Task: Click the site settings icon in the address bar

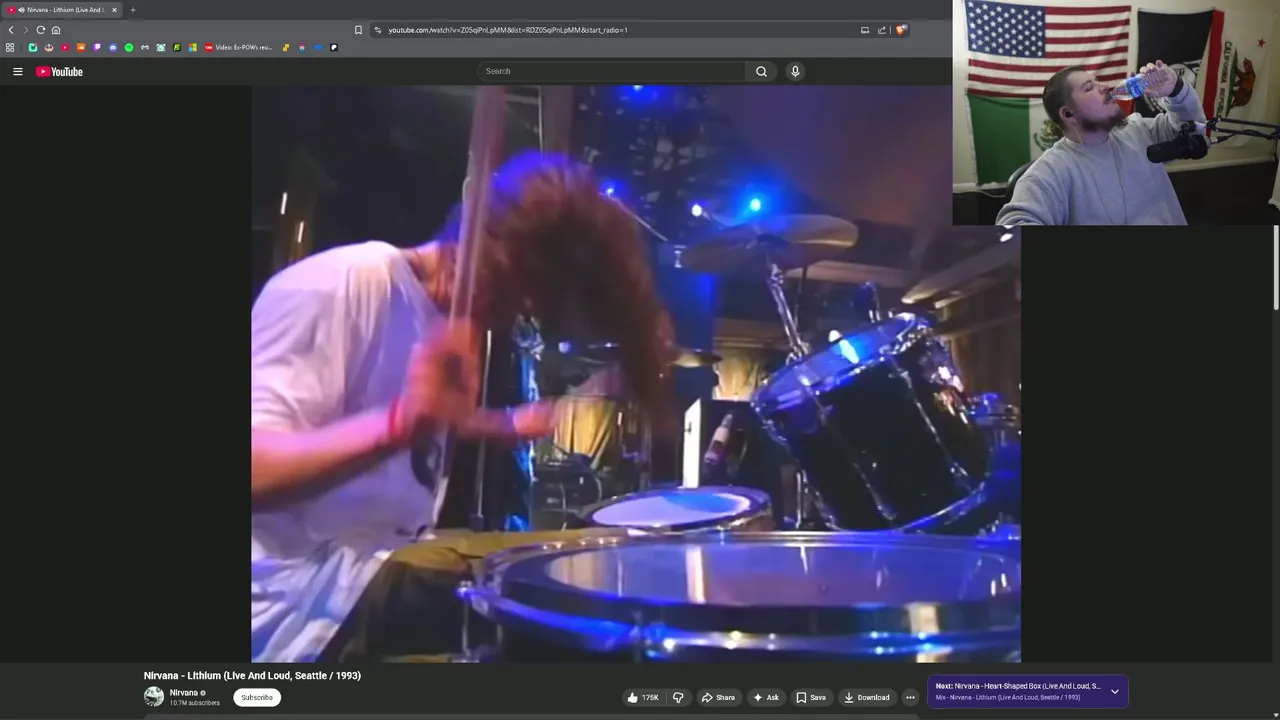Action: click(377, 30)
